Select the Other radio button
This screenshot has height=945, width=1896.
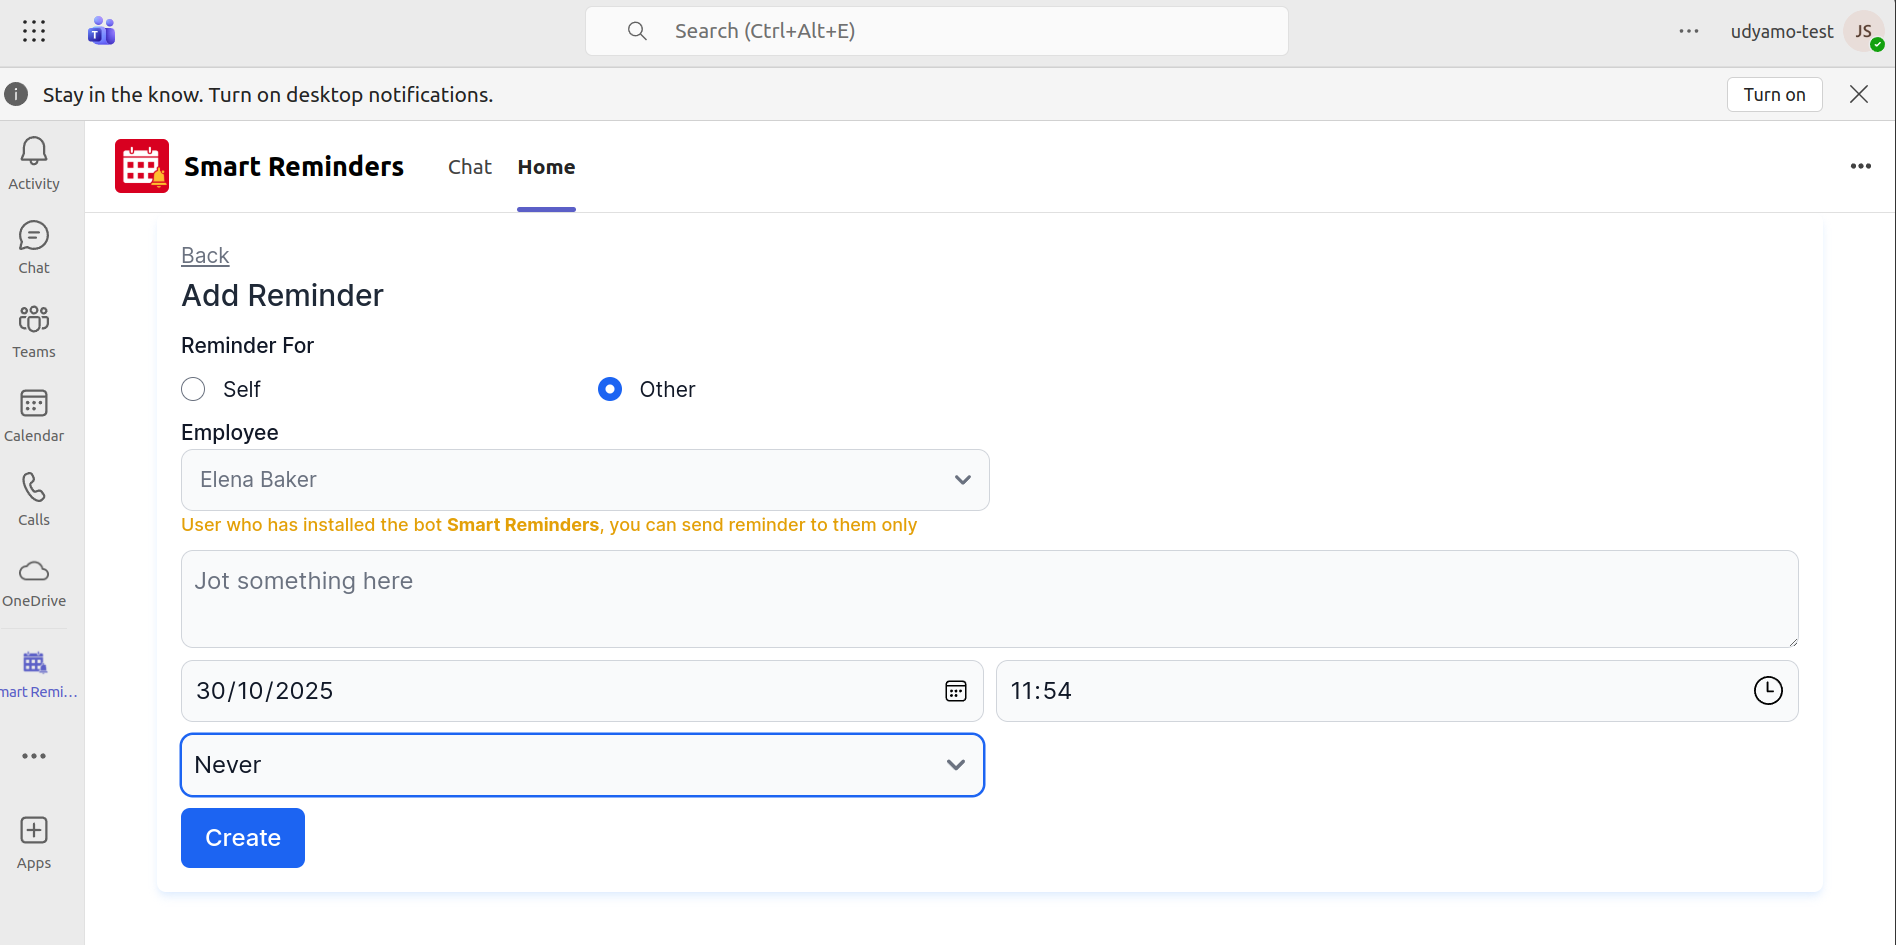point(610,389)
